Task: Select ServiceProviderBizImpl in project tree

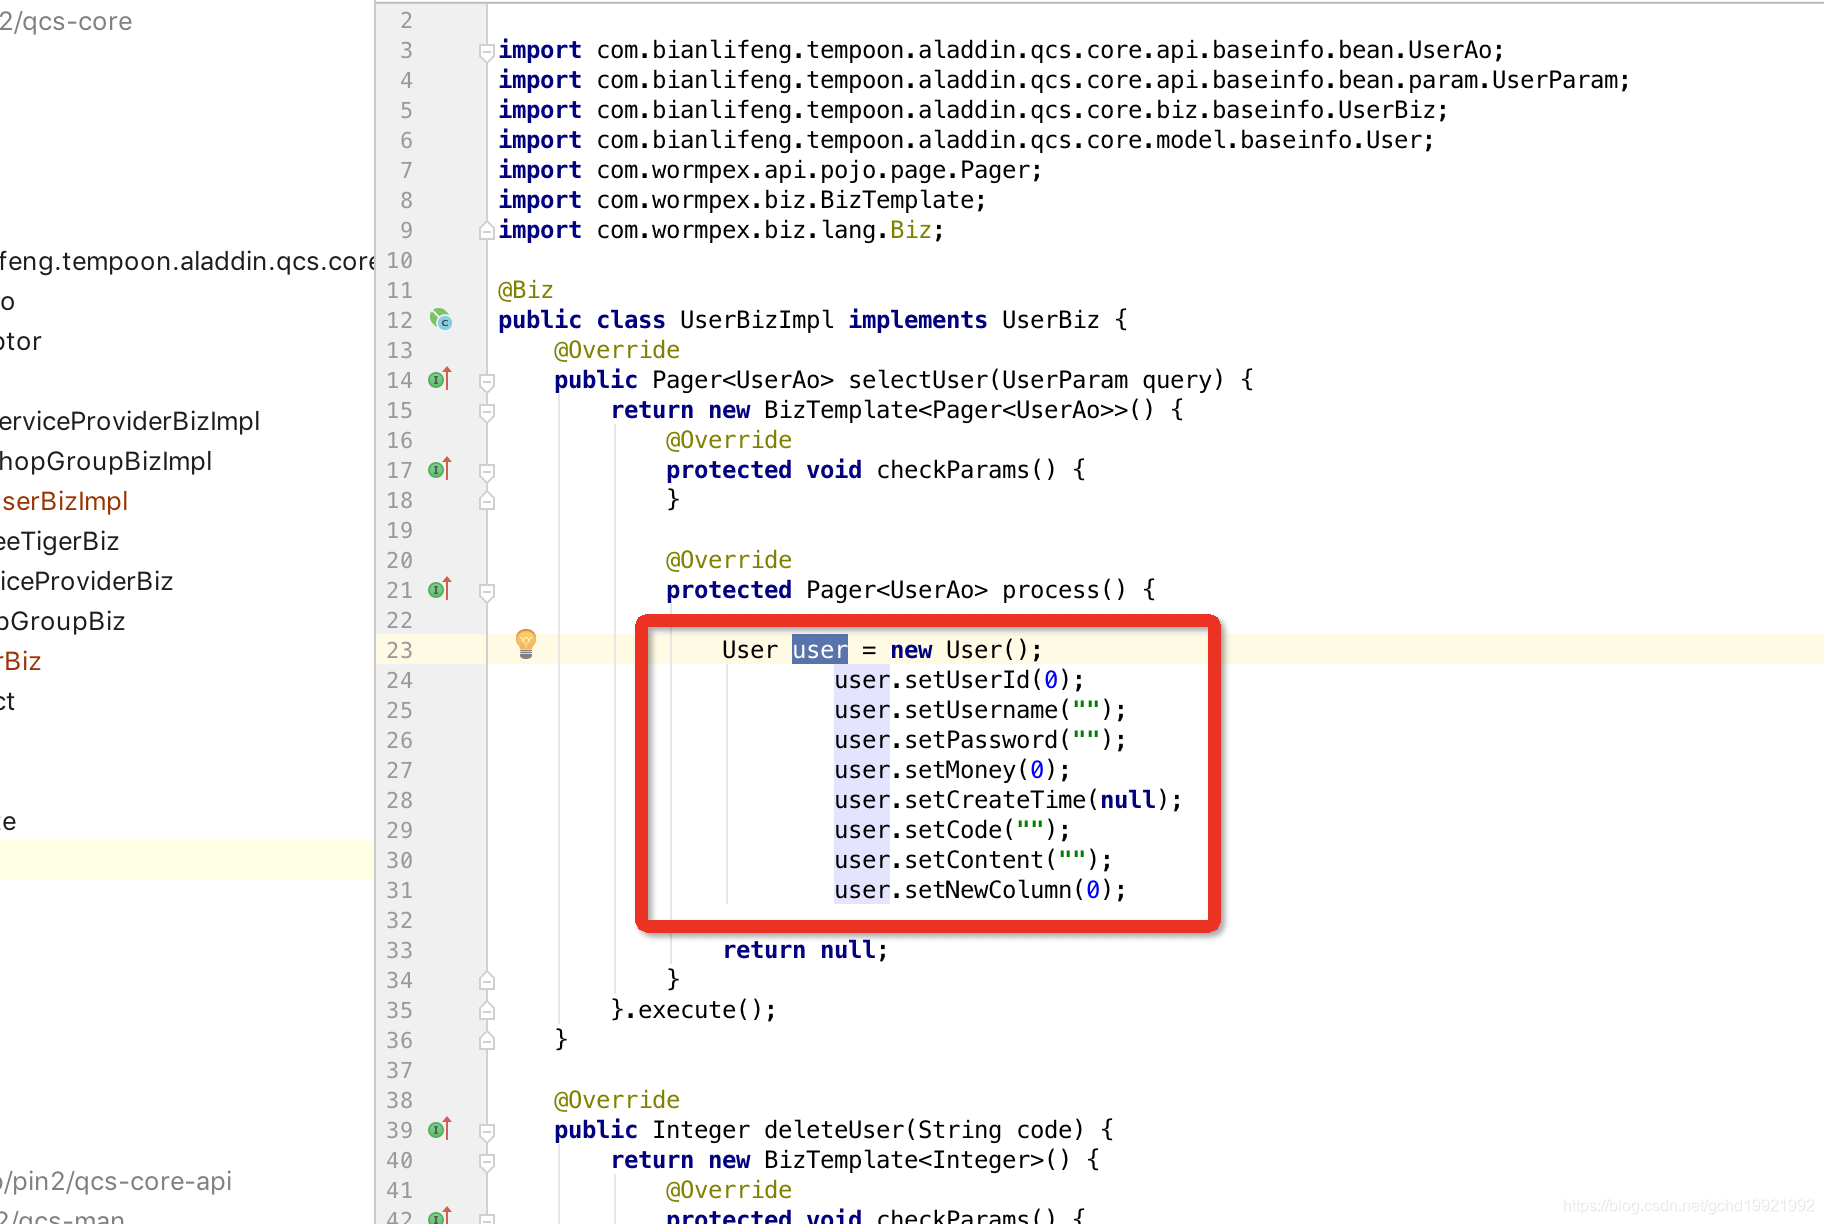Action: point(130,421)
